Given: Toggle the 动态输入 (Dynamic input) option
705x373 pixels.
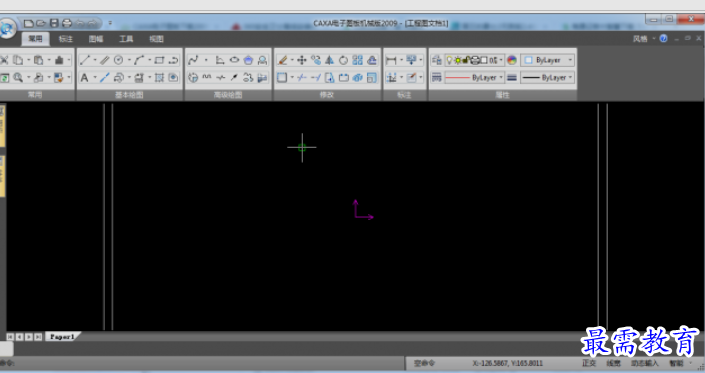Looking at the screenshot, I should [644, 363].
